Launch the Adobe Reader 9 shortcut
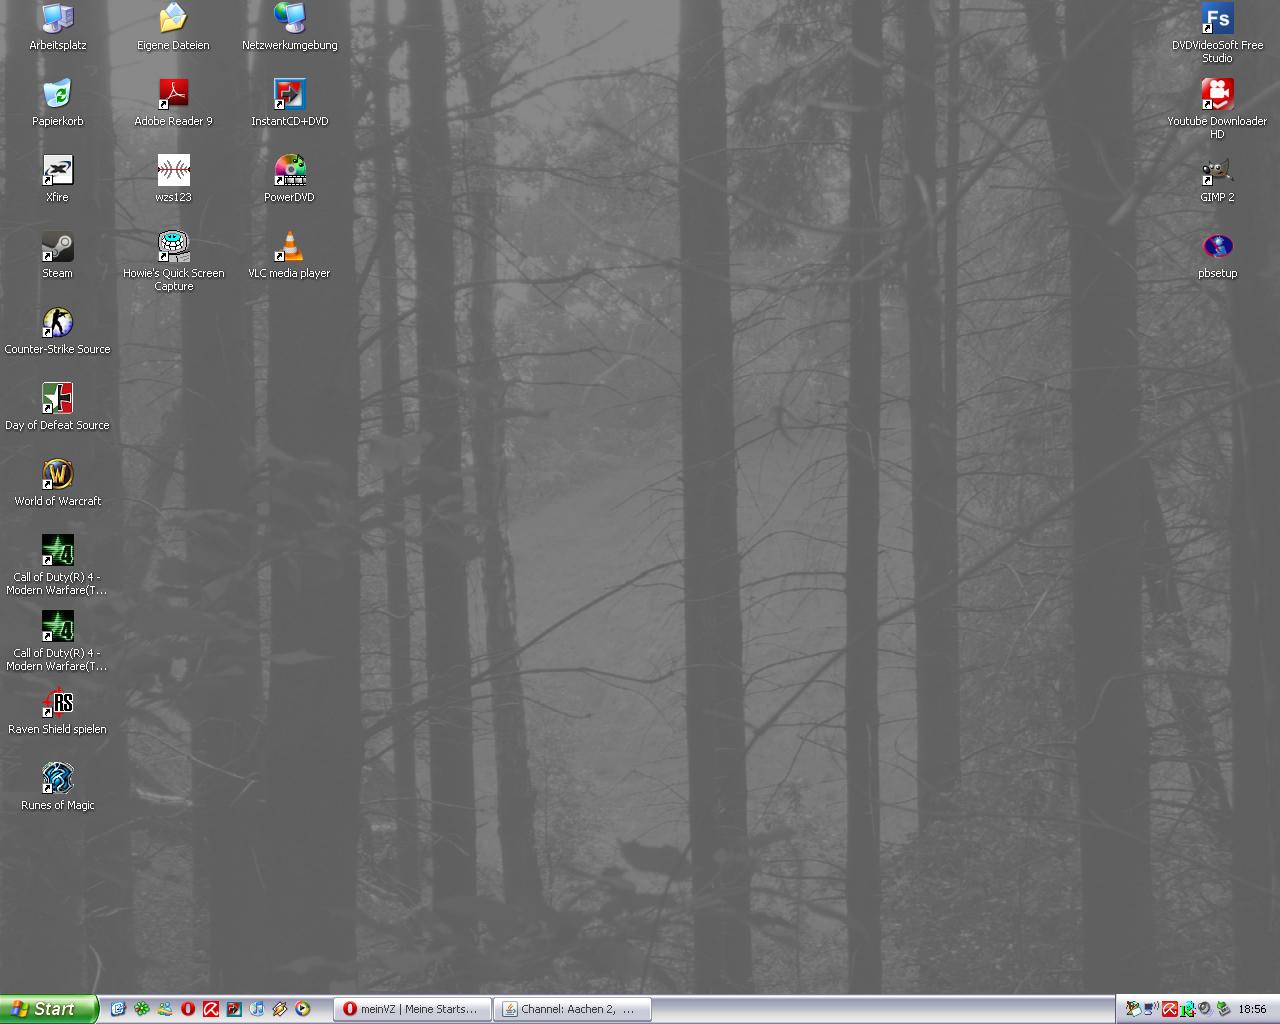This screenshot has width=1280, height=1024. point(173,103)
